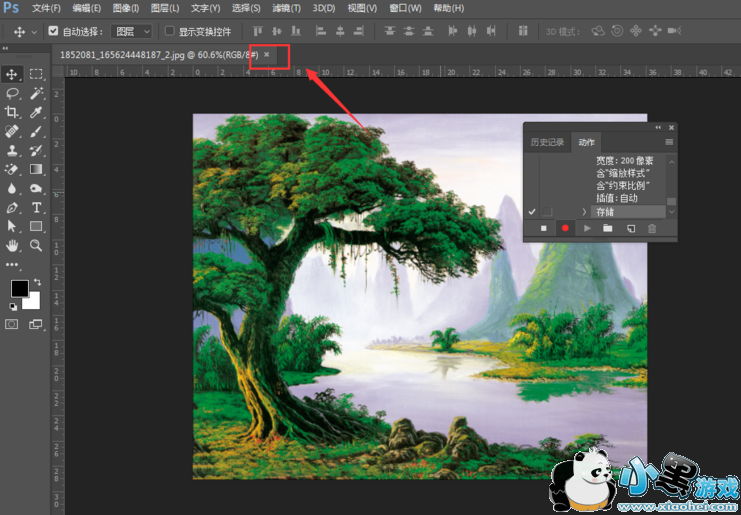
Task: Switch to the 动作 tab
Action: point(586,142)
